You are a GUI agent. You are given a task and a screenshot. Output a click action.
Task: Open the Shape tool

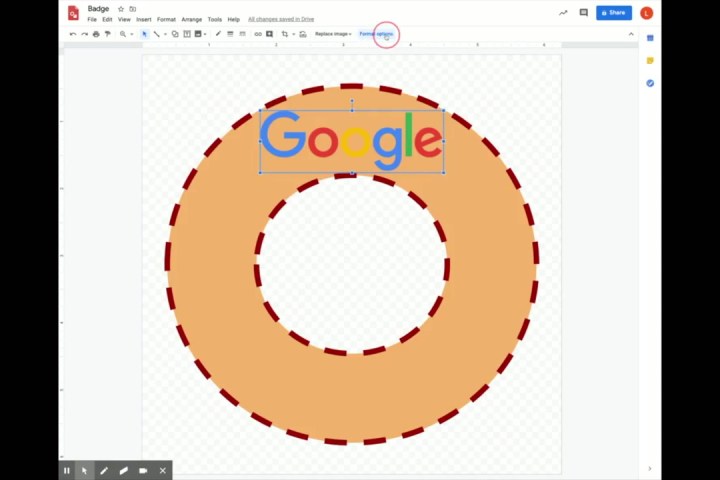(175, 34)
